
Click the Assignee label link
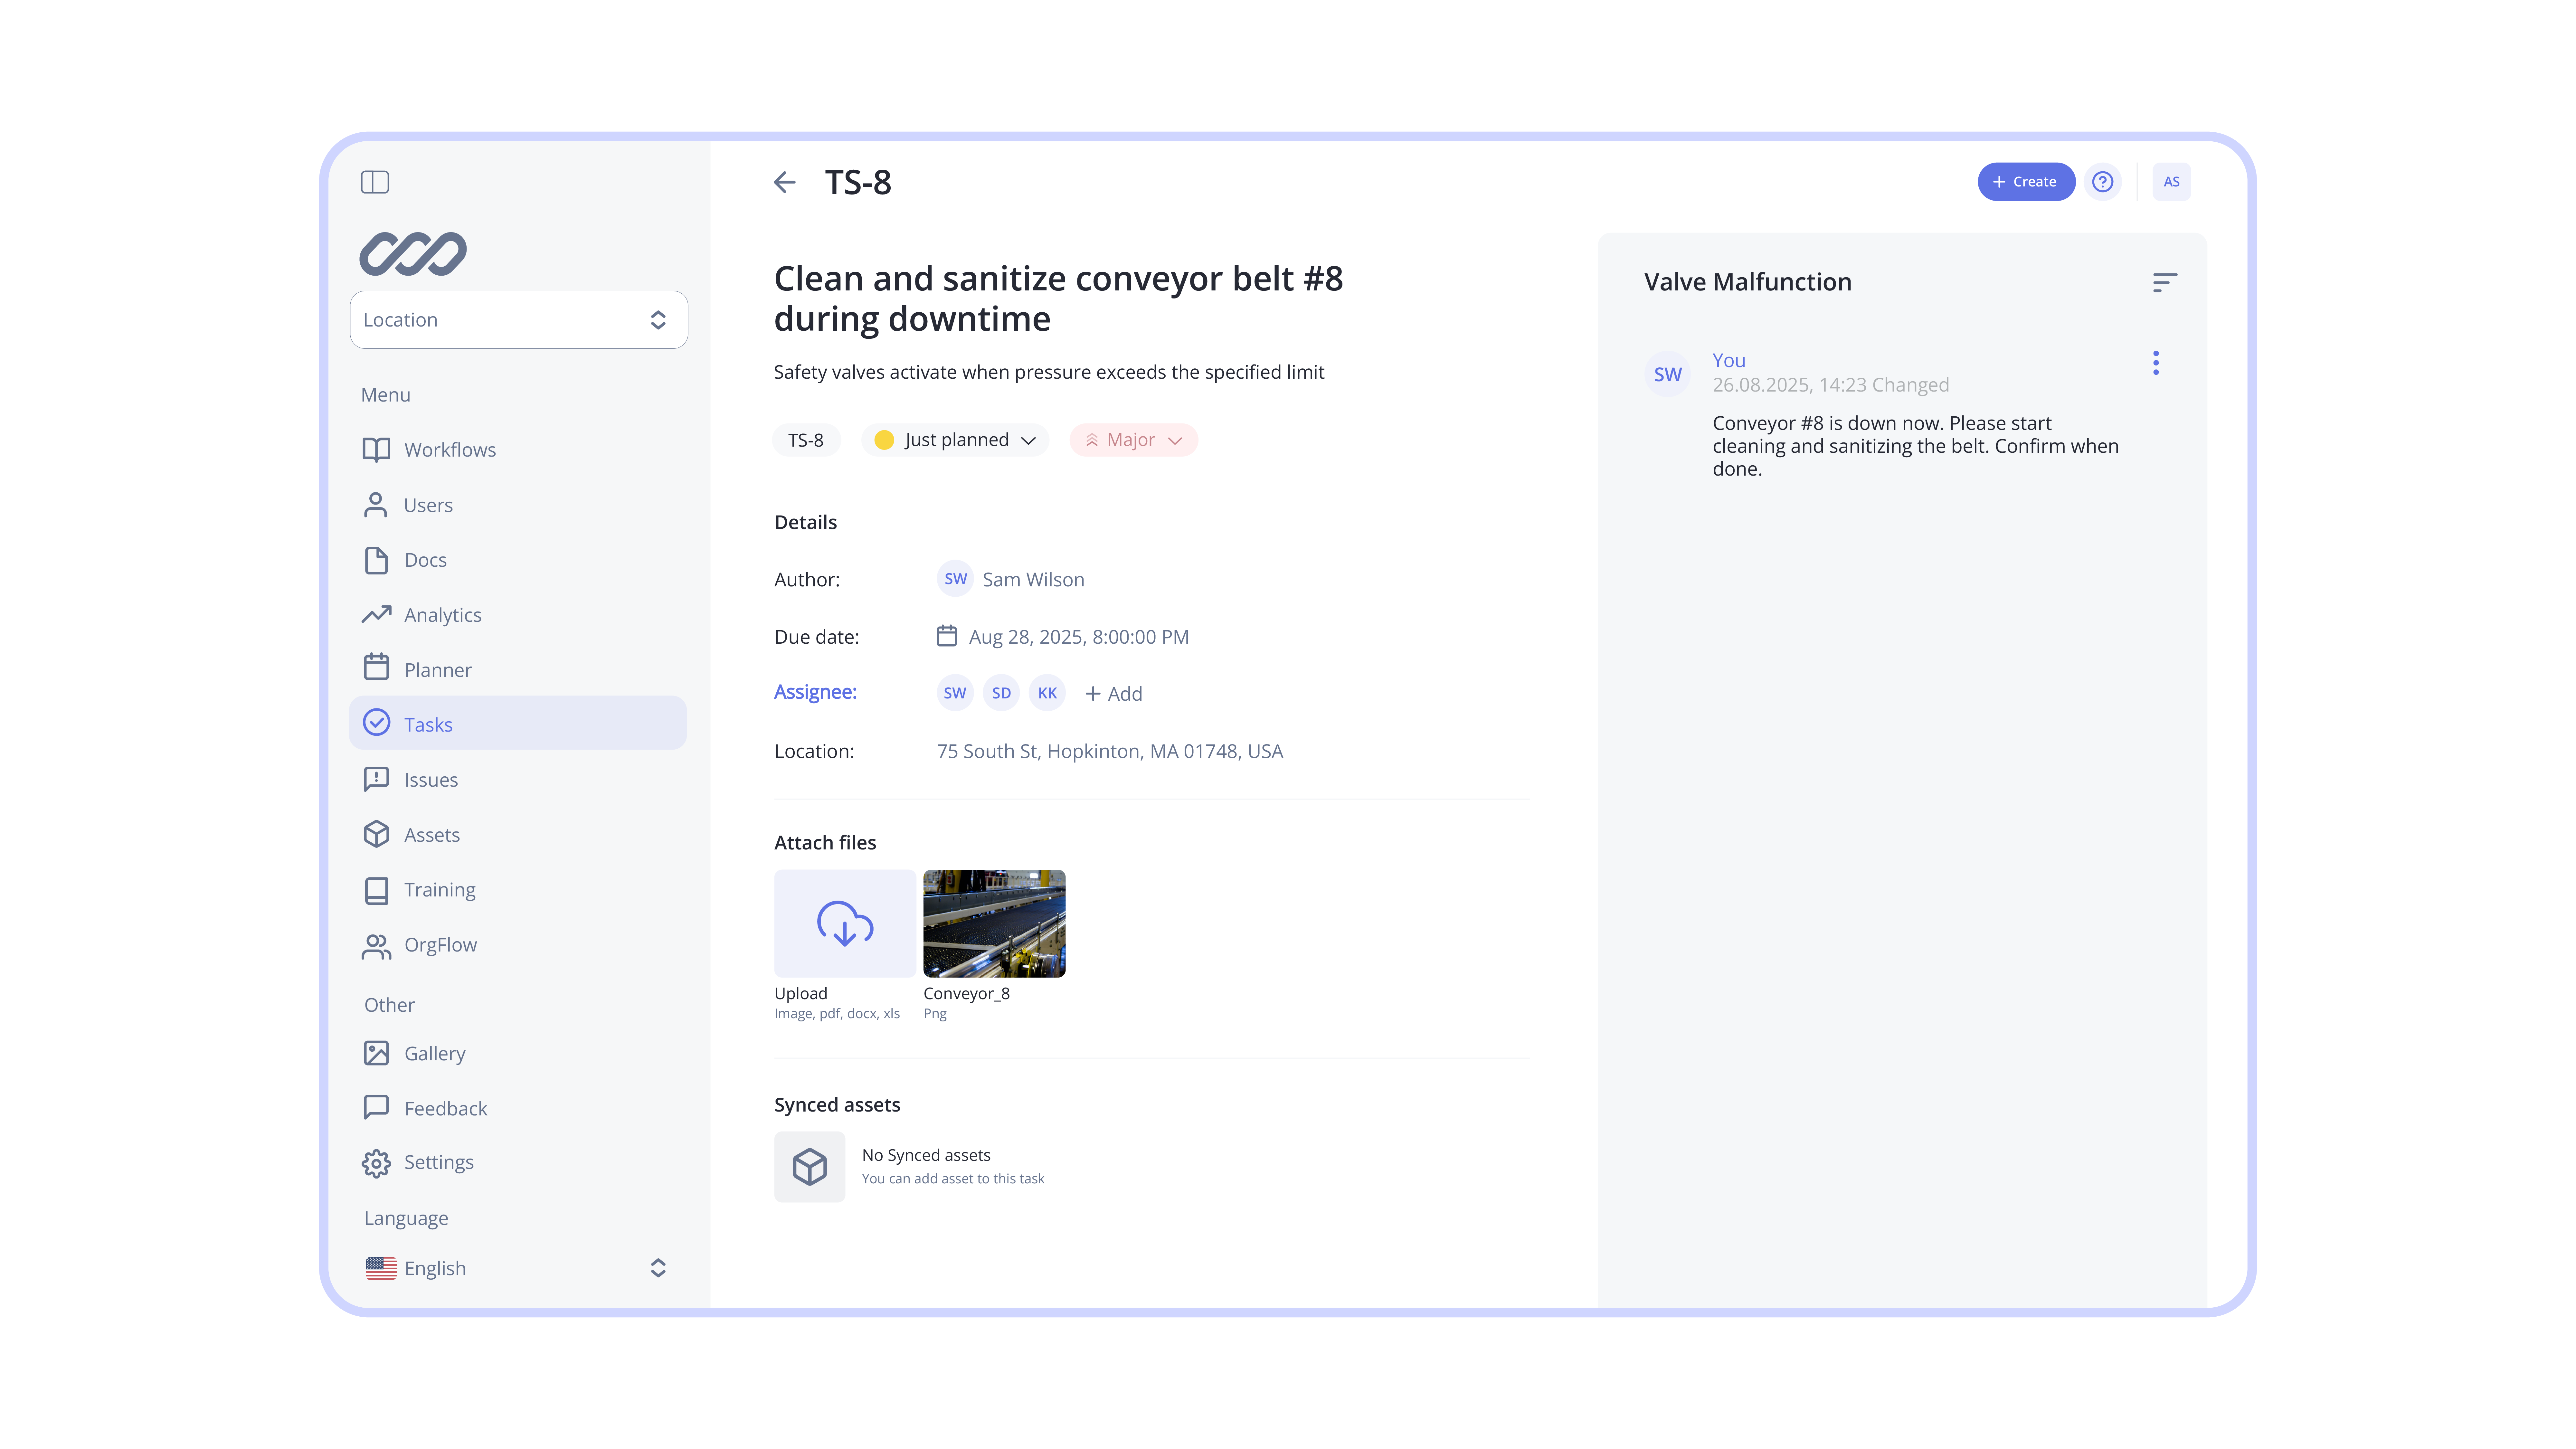point(815,692)
